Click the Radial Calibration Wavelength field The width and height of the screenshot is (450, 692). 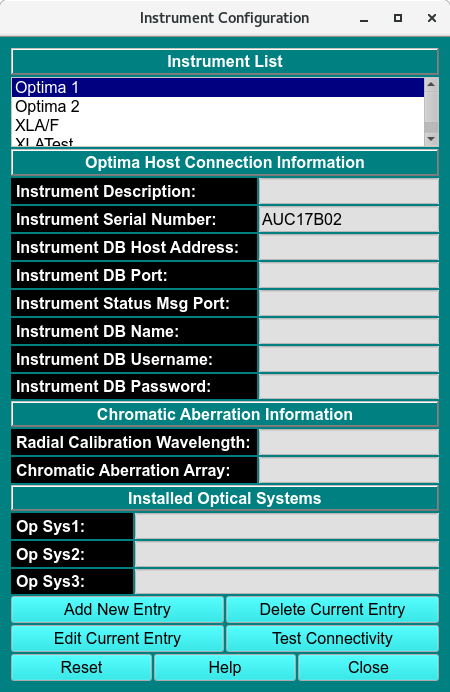pos(349,442)
